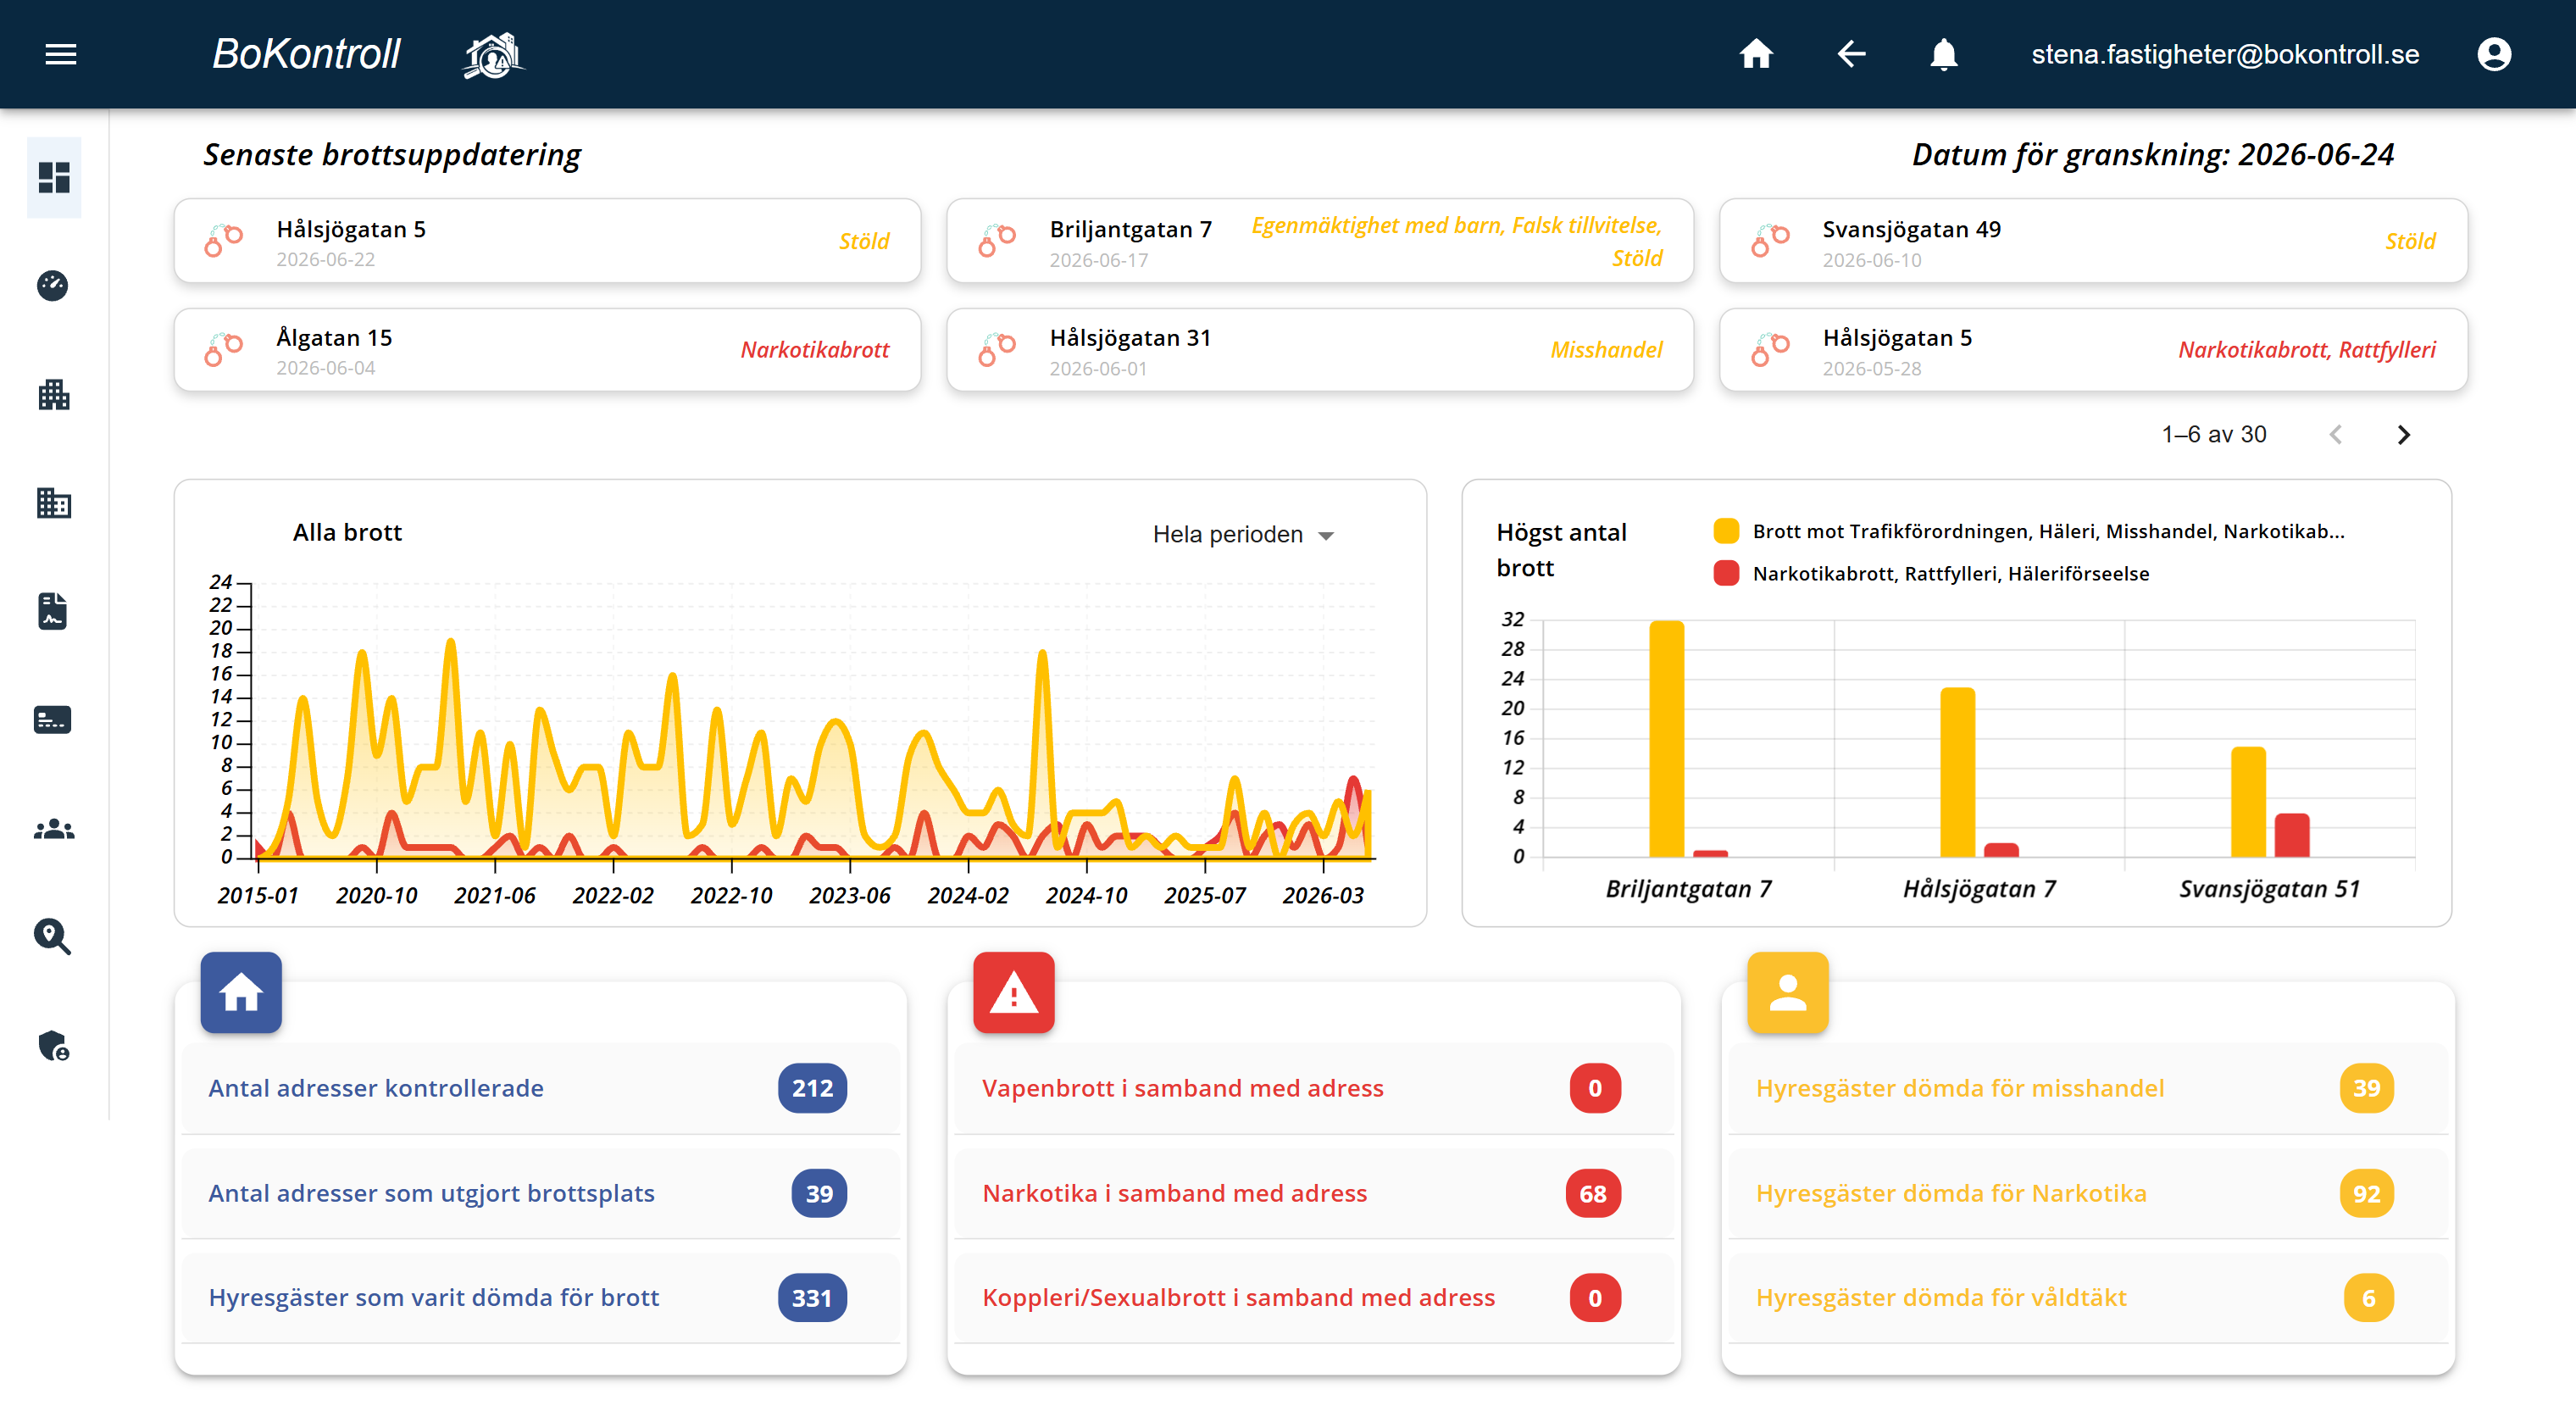2576x1417 pixels.
Task: Click previous page chevron in pagination
Action: coord(2336,435)
